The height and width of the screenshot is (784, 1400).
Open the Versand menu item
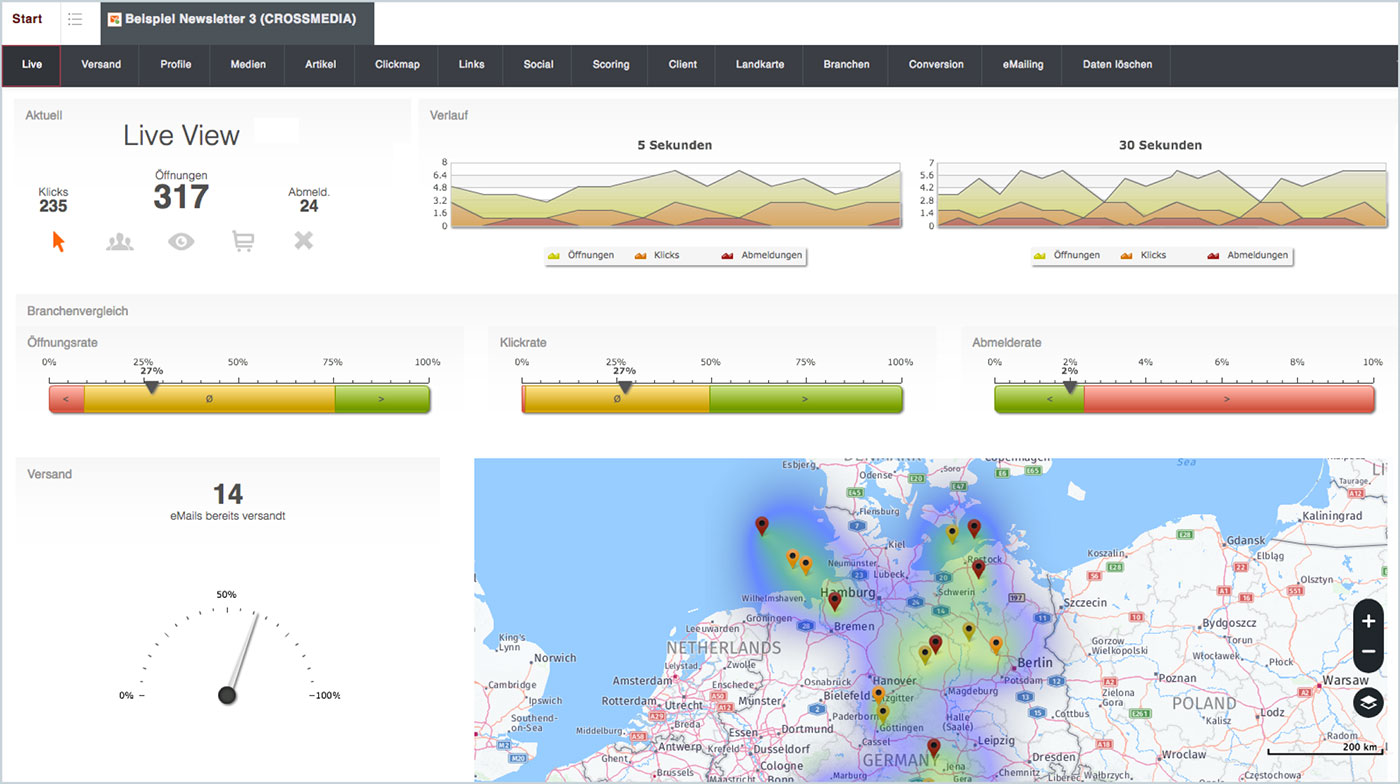pyautogui.click(x=101, y=65)
